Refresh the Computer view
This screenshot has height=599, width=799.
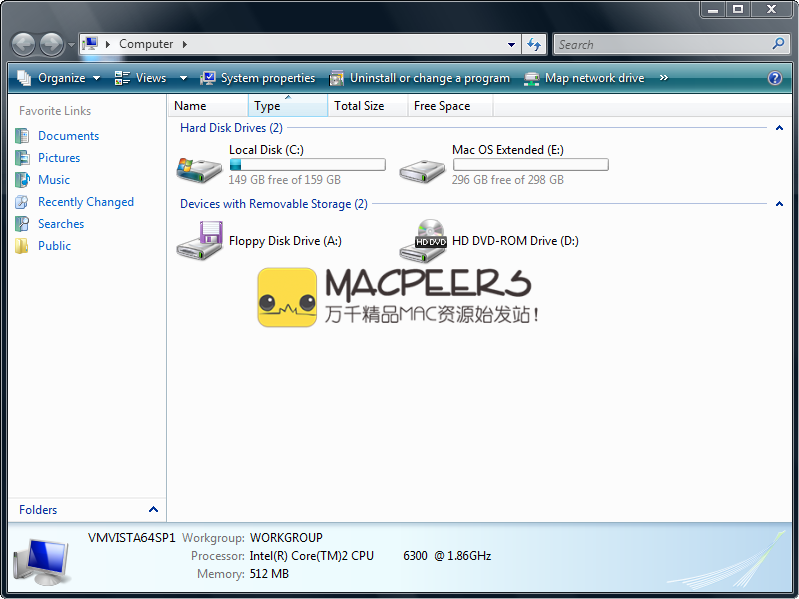coord(534,44)
